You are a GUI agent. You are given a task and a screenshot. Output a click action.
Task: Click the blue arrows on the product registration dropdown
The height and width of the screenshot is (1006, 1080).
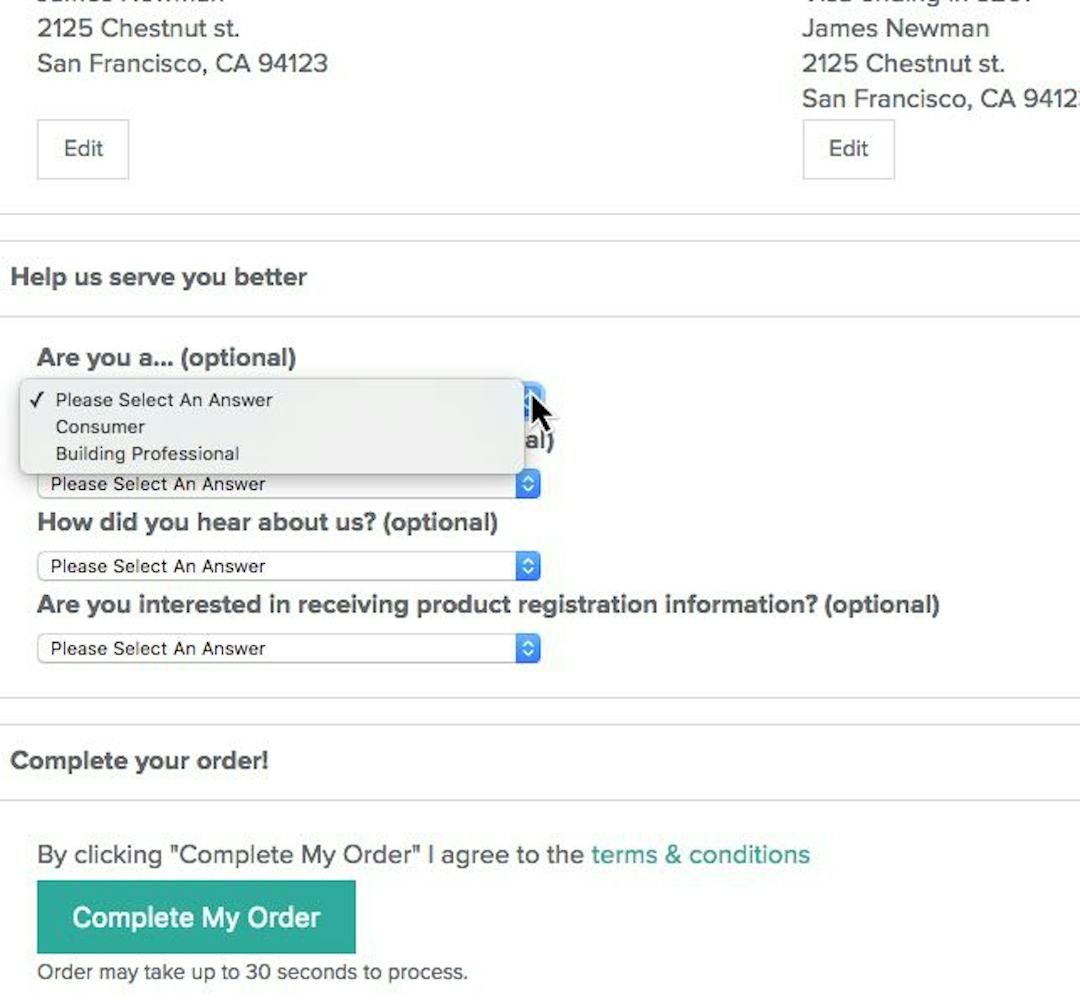tap(528, 648)
